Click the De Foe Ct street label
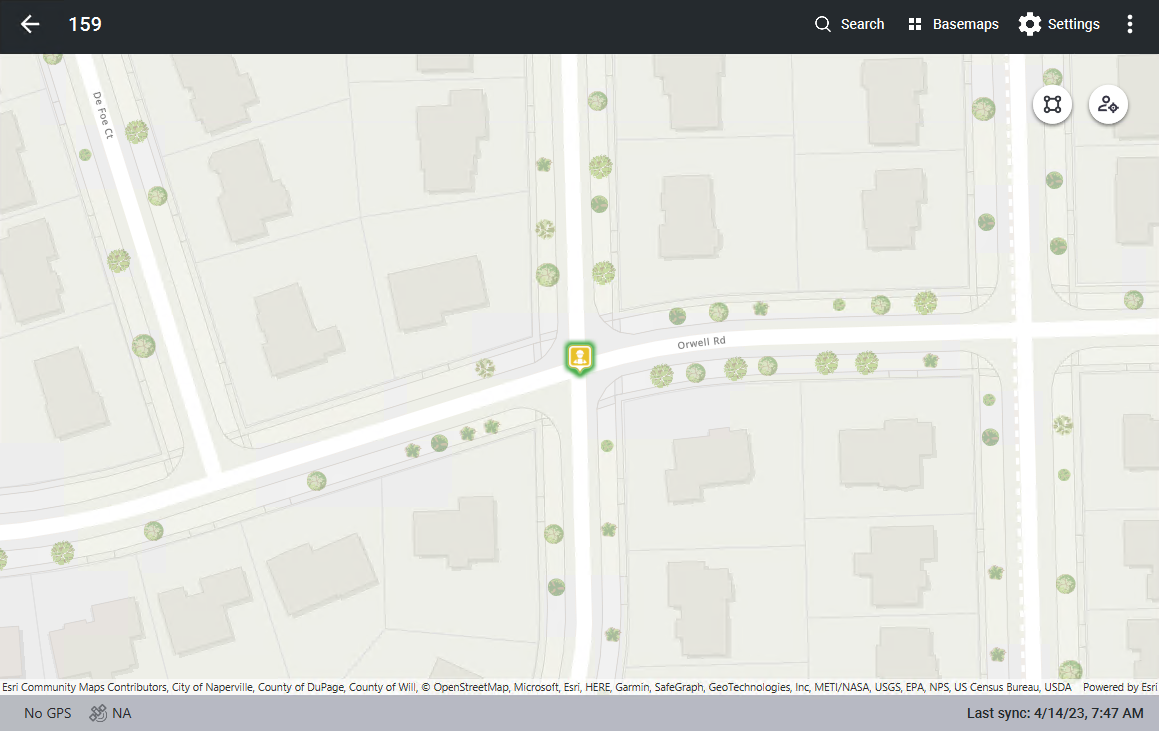 (x=106, y=115)
